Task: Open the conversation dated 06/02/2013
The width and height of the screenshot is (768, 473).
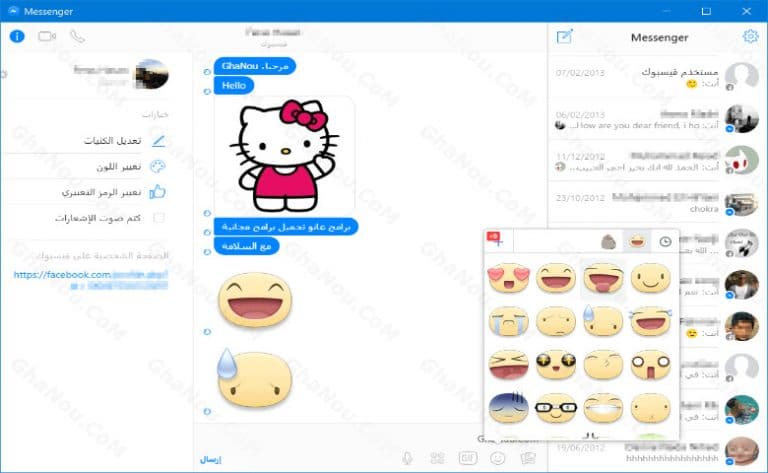Action: [656, 119]
